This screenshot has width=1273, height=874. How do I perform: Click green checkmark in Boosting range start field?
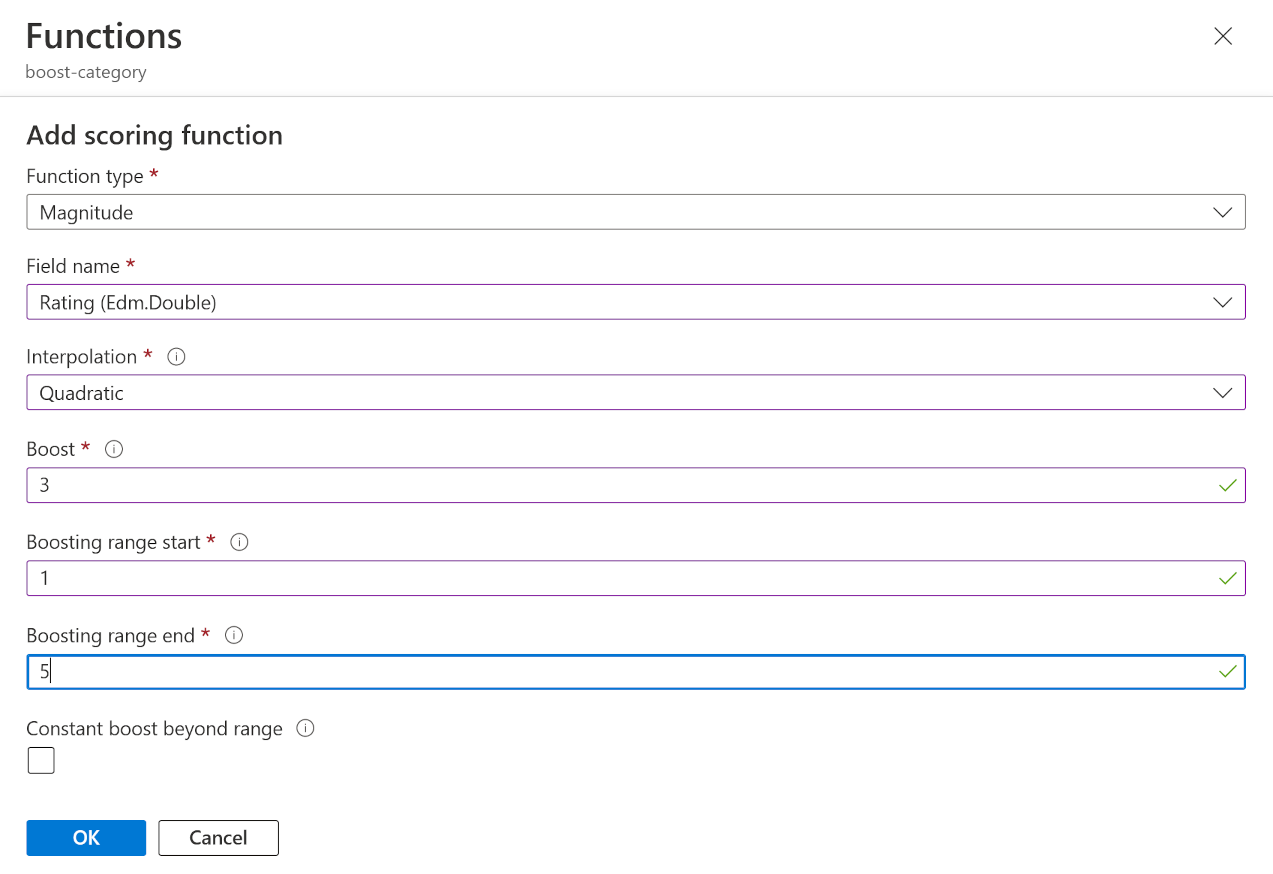[1228, 579]
